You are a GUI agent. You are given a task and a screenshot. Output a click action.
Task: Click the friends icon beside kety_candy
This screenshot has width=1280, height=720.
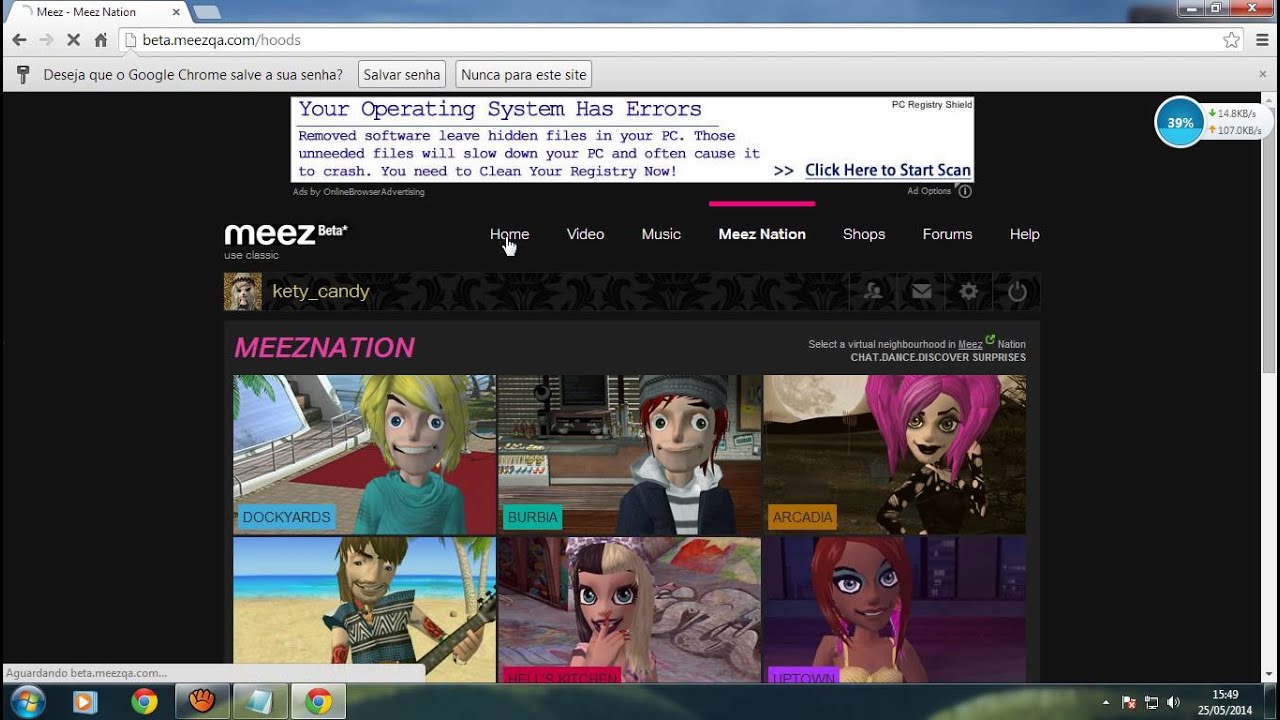[x=873, y=291]
